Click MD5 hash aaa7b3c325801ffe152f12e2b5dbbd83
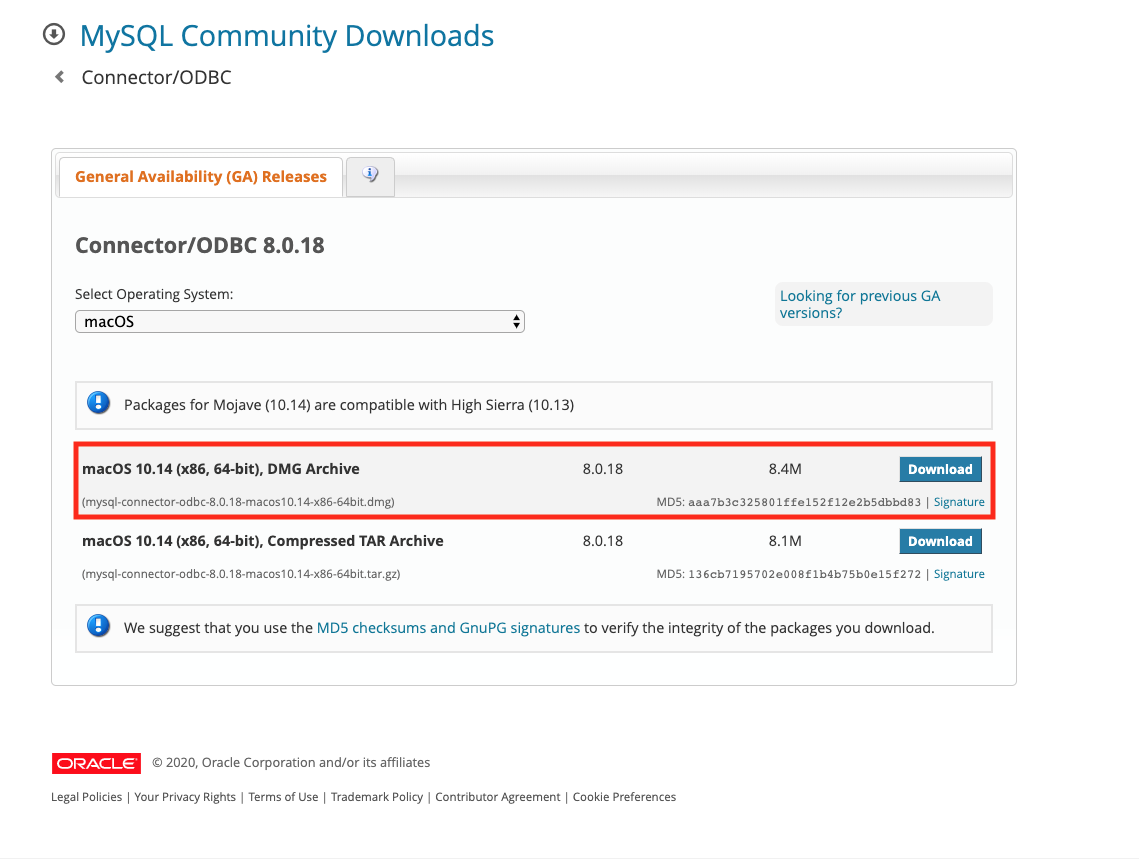 [x=804, y=502]
